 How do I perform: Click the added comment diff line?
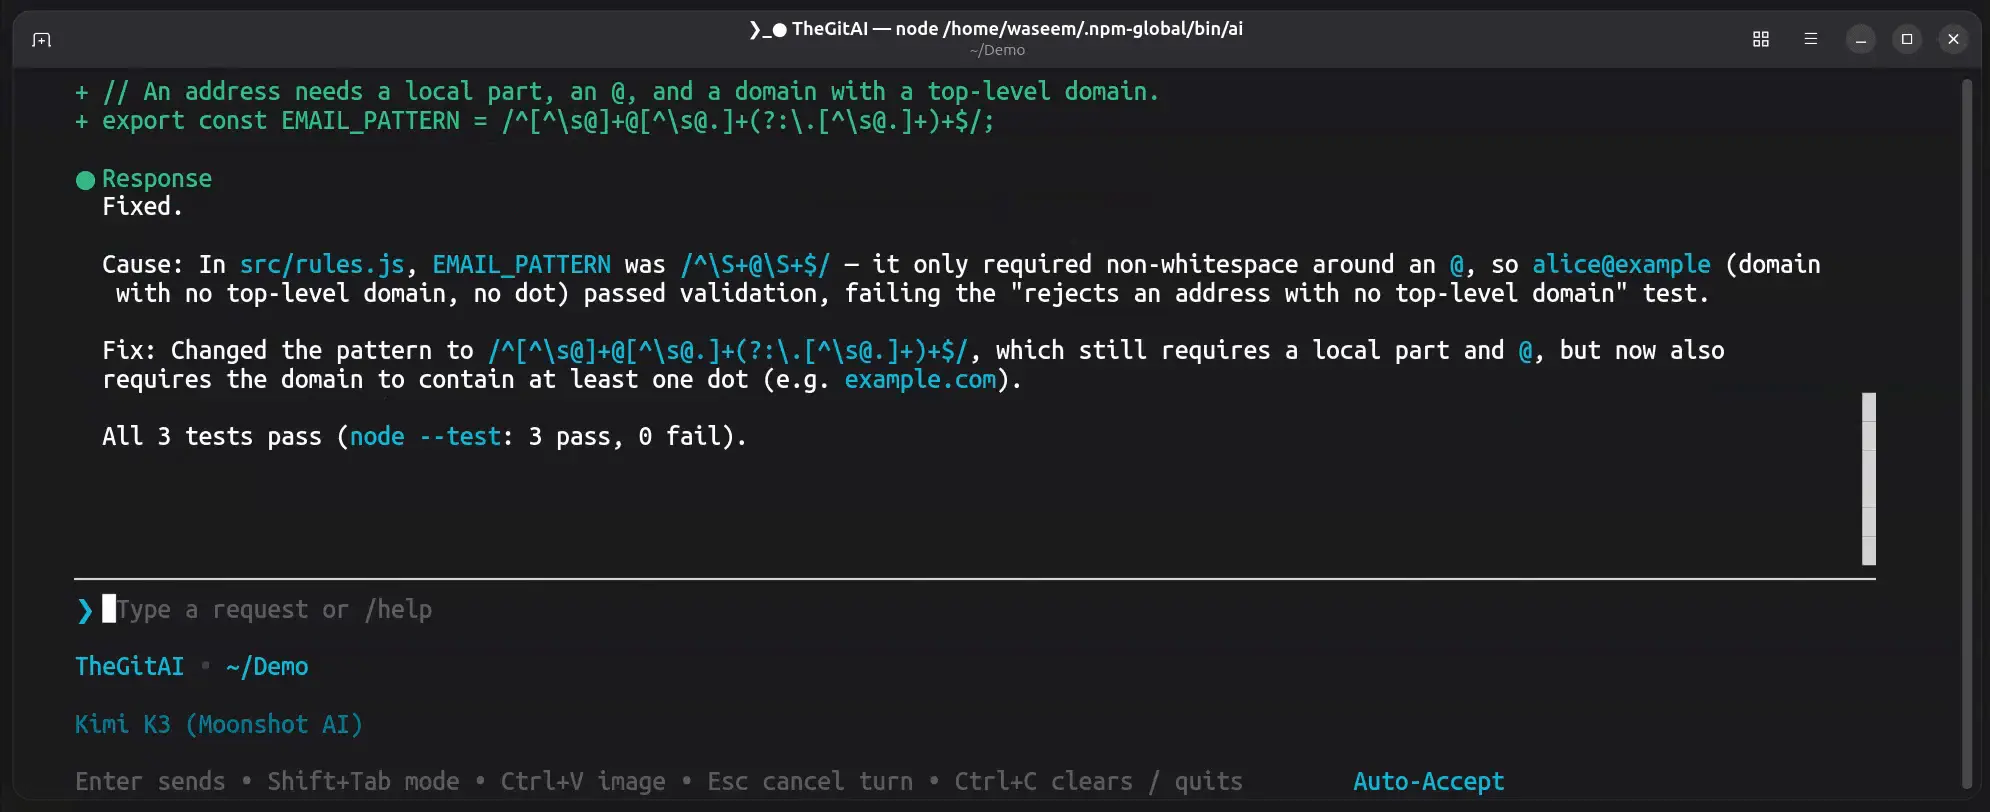point(617,91)
